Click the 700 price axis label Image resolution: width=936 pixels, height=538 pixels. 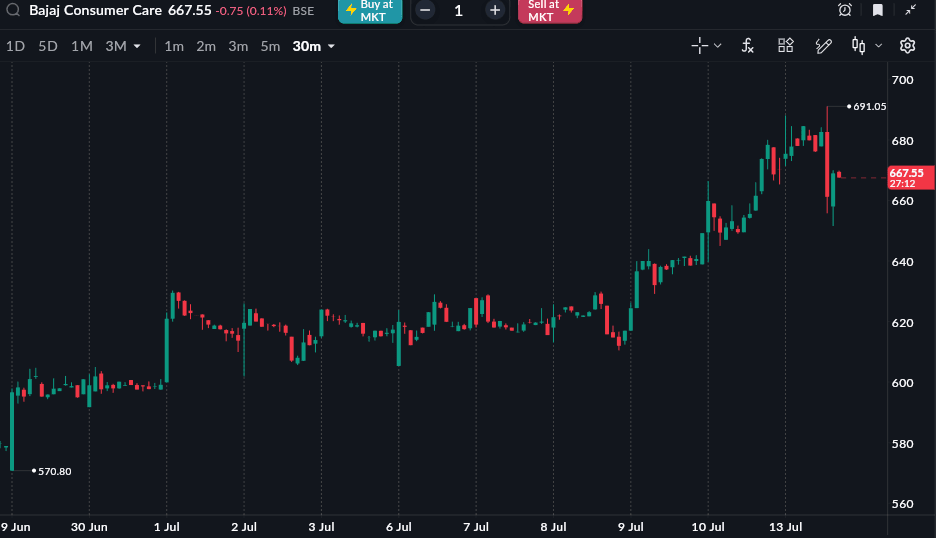[902, 80]
